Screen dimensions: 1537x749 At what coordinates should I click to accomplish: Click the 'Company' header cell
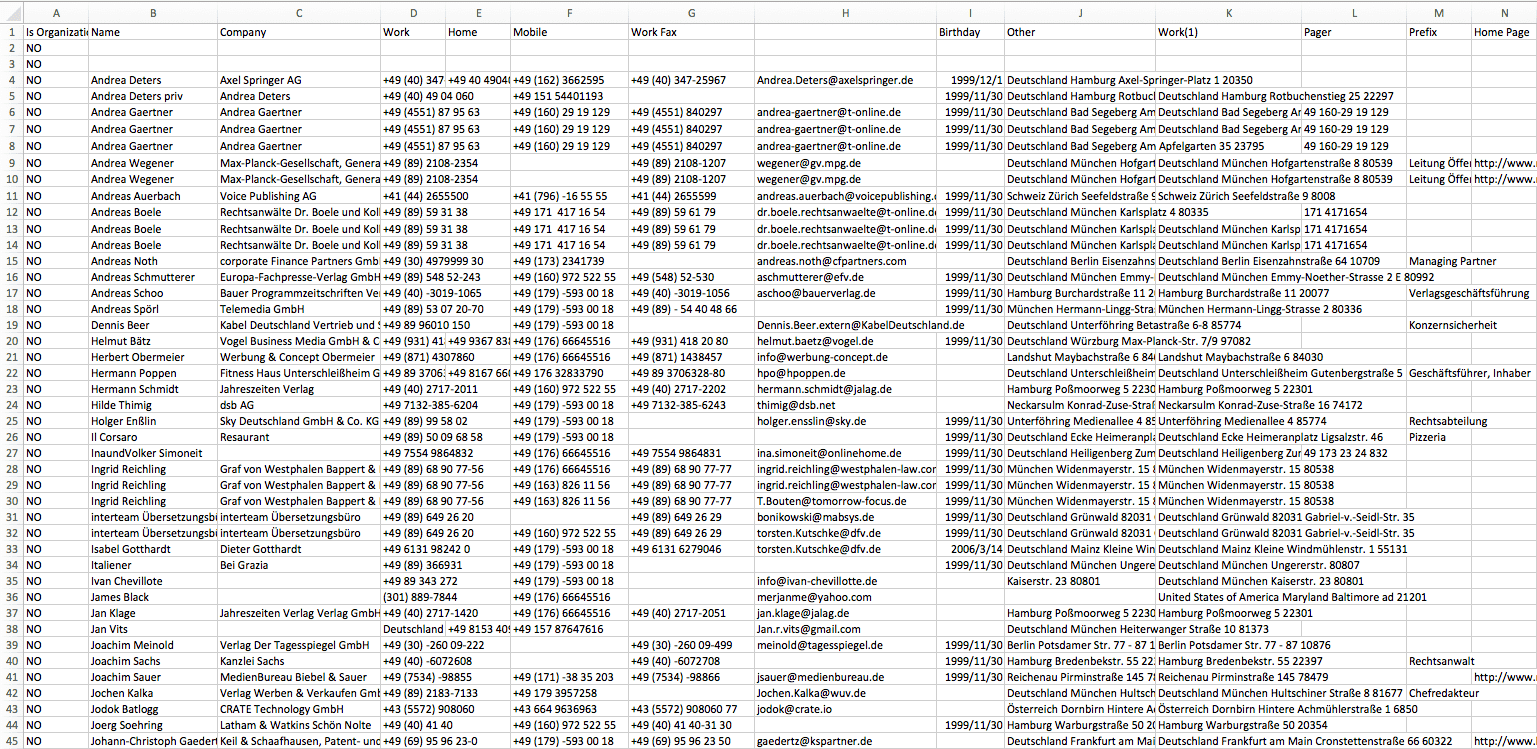(x=299, y=32)
